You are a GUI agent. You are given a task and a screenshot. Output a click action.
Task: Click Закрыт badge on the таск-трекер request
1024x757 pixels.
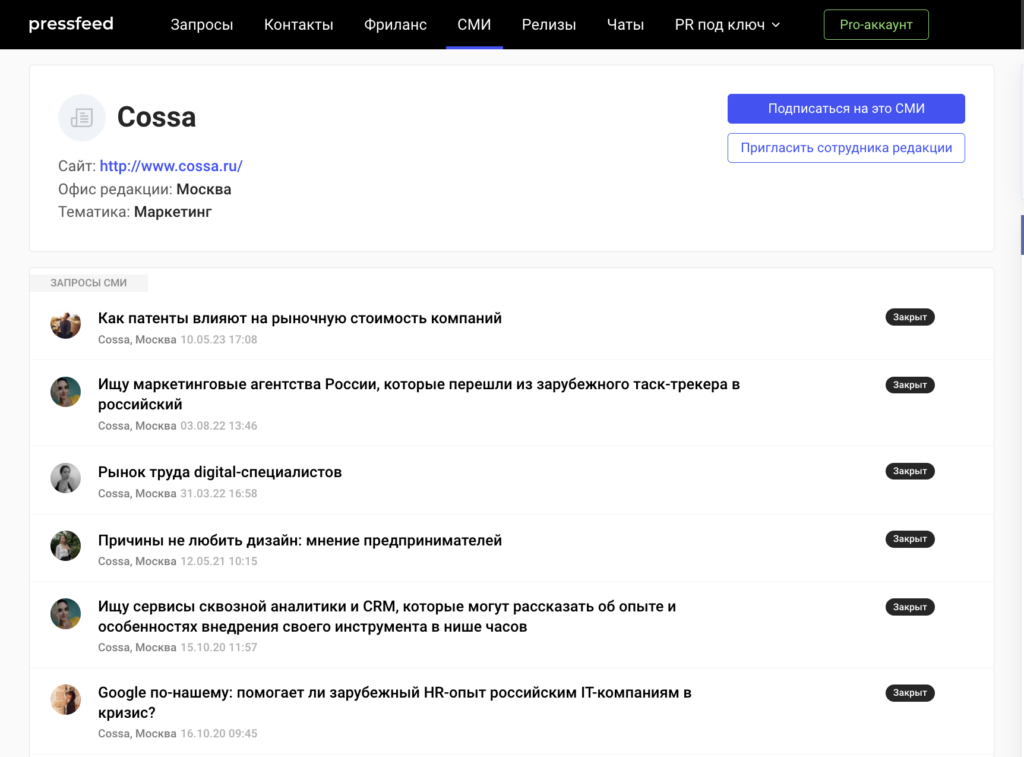coord(910,385)
